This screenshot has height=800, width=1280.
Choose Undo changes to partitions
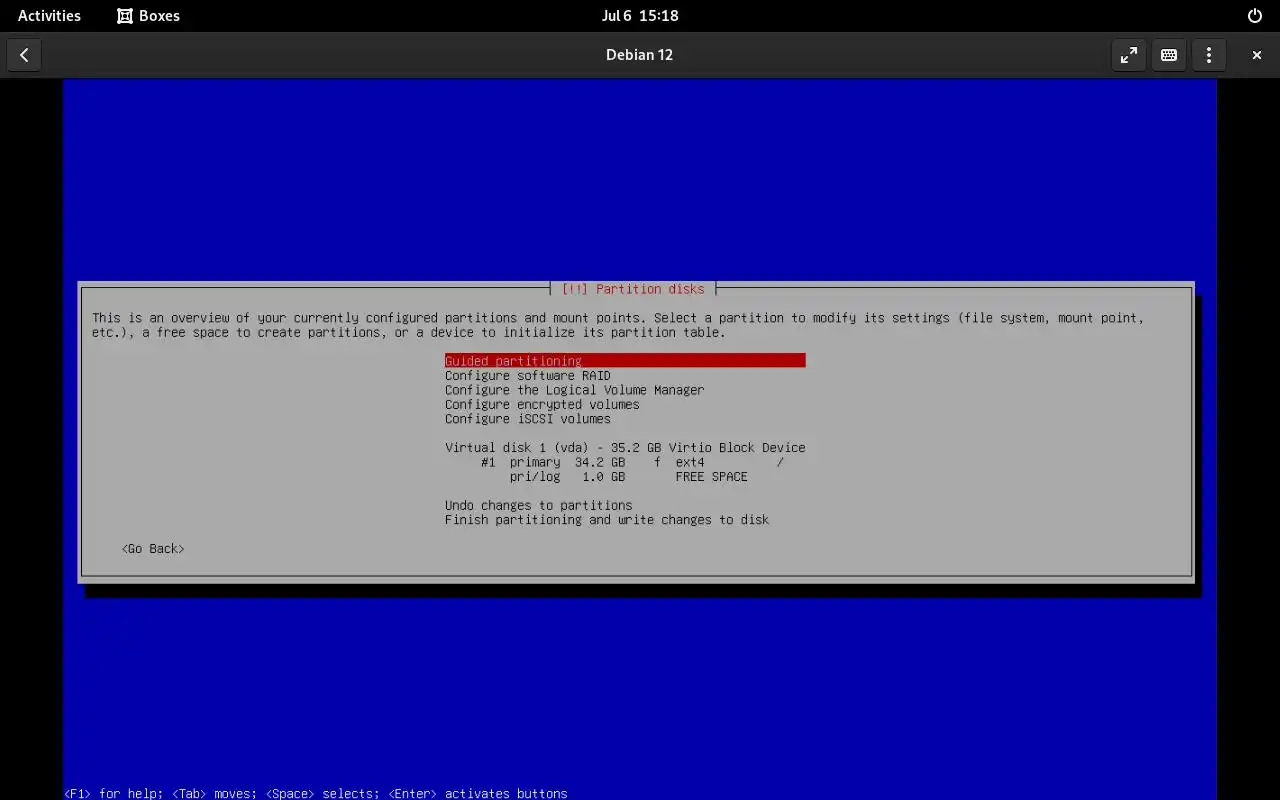coord(538,506)
